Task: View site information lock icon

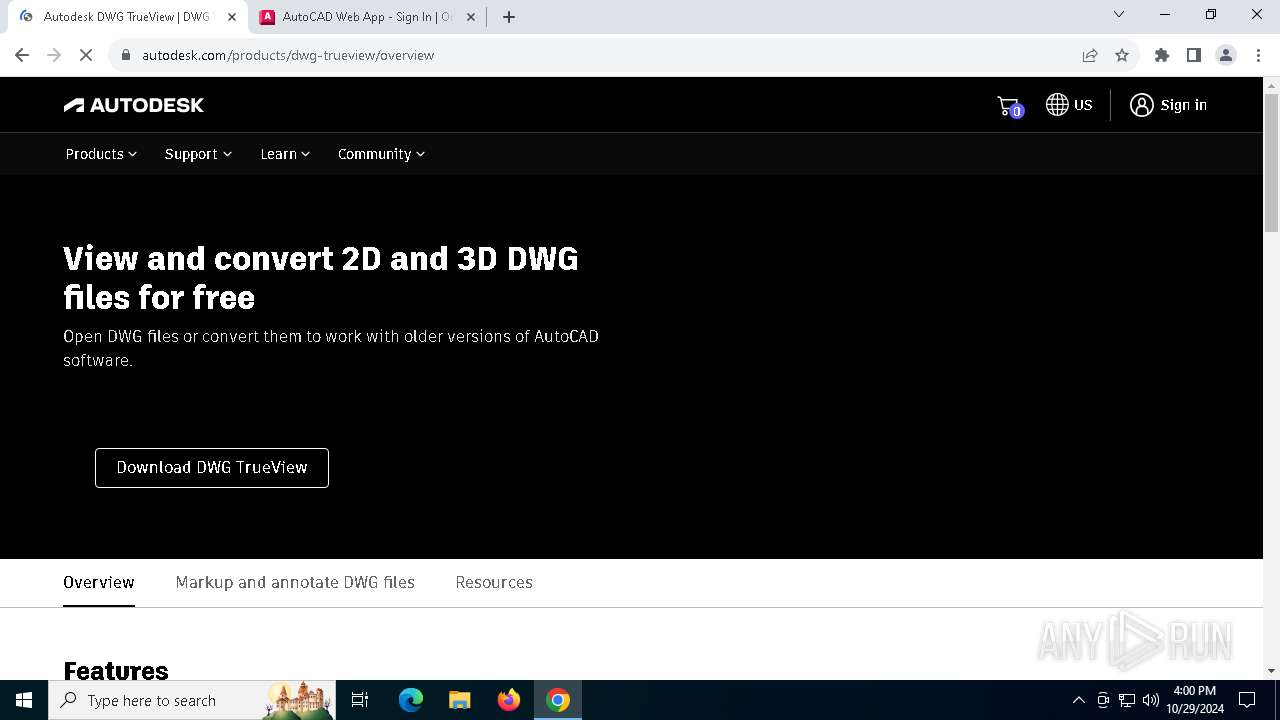Action: 126,55
